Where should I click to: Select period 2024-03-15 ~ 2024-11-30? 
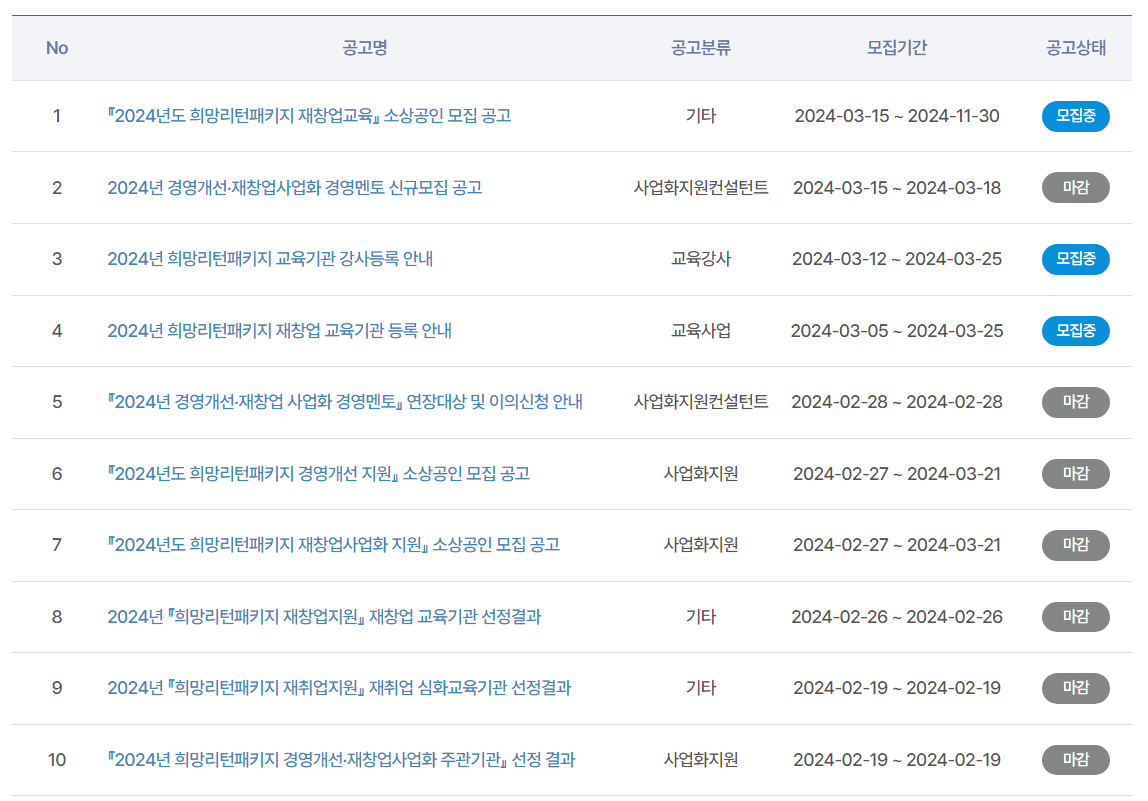[x=897, y=116]
